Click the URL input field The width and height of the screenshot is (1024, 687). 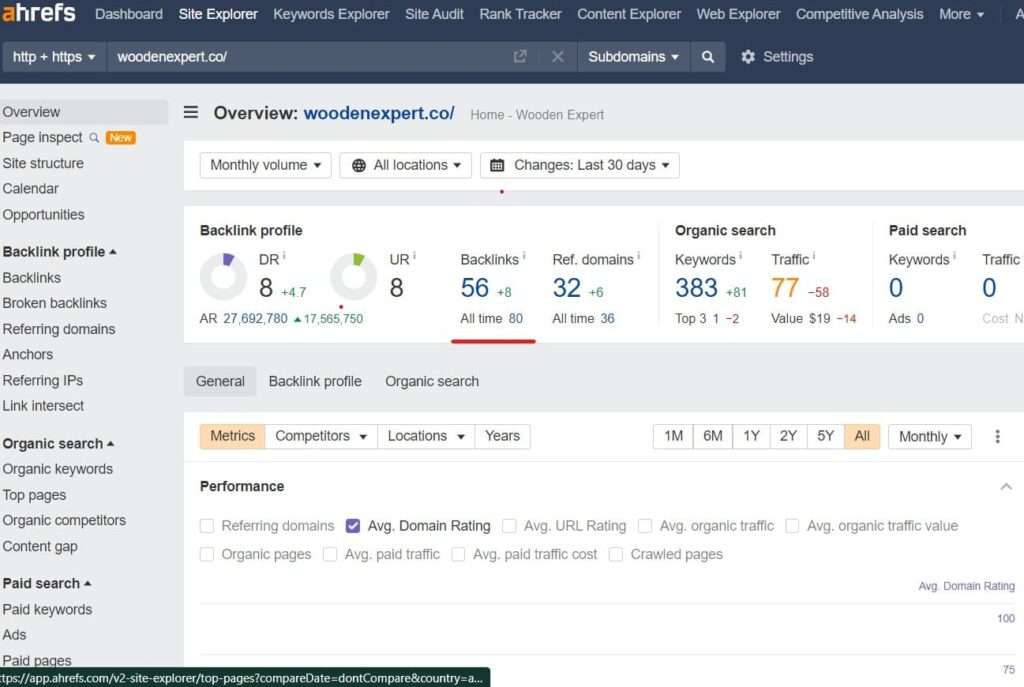[x=310, y=57]
